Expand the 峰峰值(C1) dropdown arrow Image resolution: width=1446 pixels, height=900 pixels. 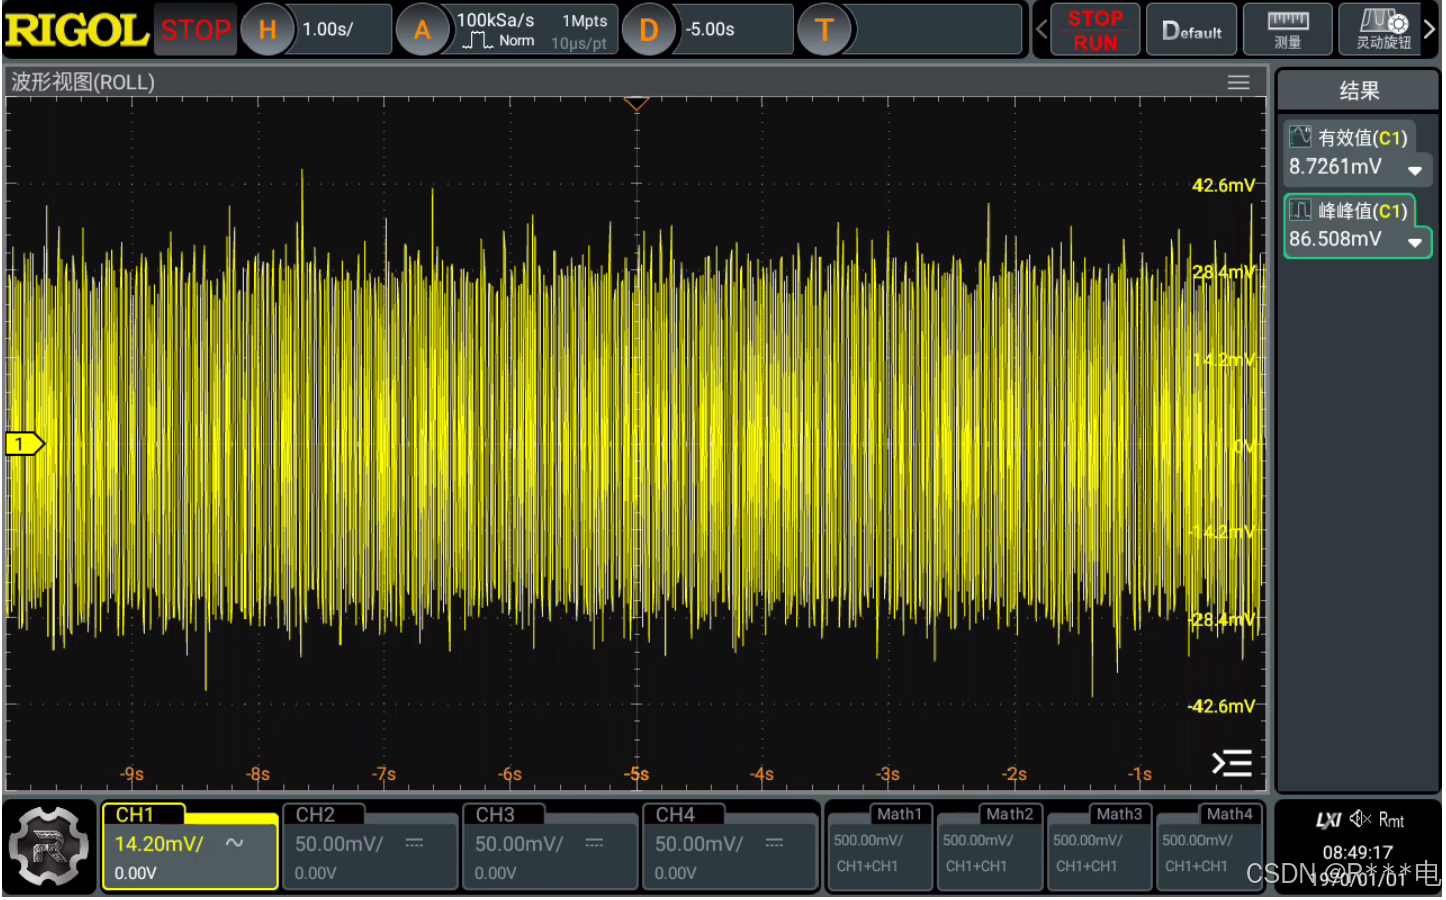coord(1414,242)
